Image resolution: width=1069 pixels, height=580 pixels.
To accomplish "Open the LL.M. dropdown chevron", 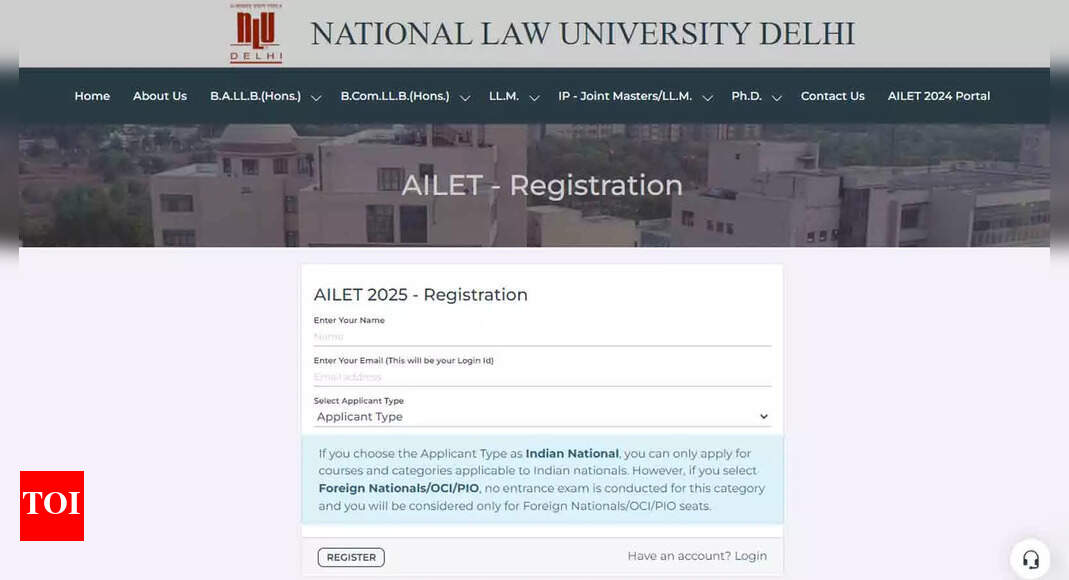I will point(534,97).
